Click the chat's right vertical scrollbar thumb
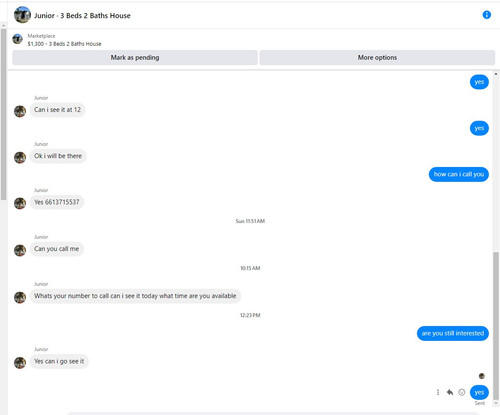Viewport: 500px width, 415px height. coord(496,325)
